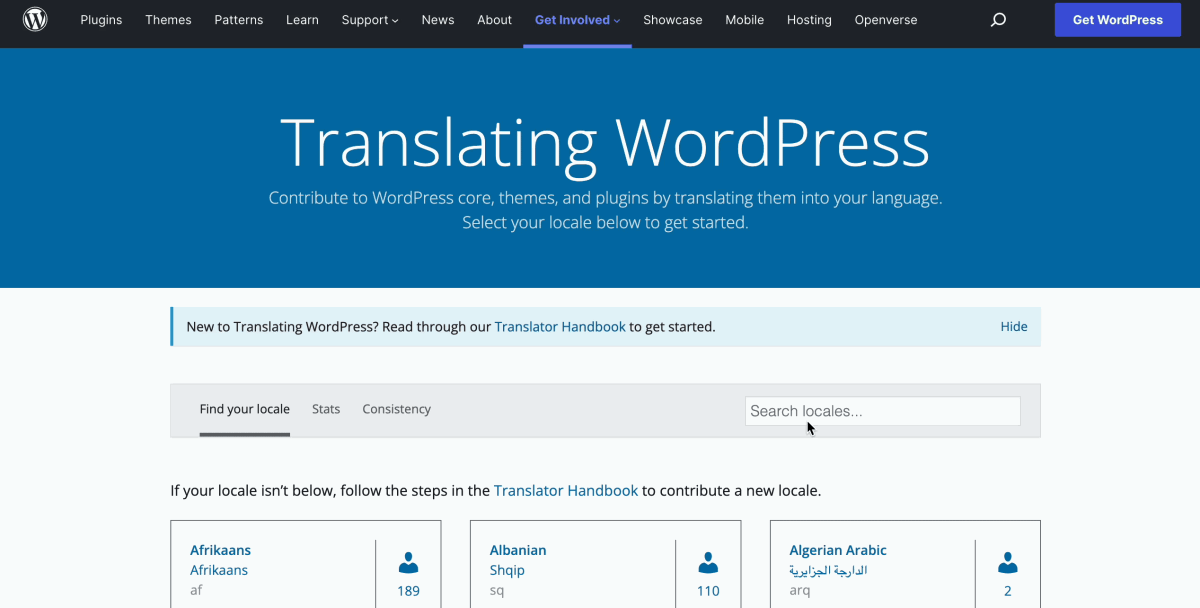Click the native name 'Shqip' link
The height and width of the screenshot is (608, 1200).
(x=507, y=570)
